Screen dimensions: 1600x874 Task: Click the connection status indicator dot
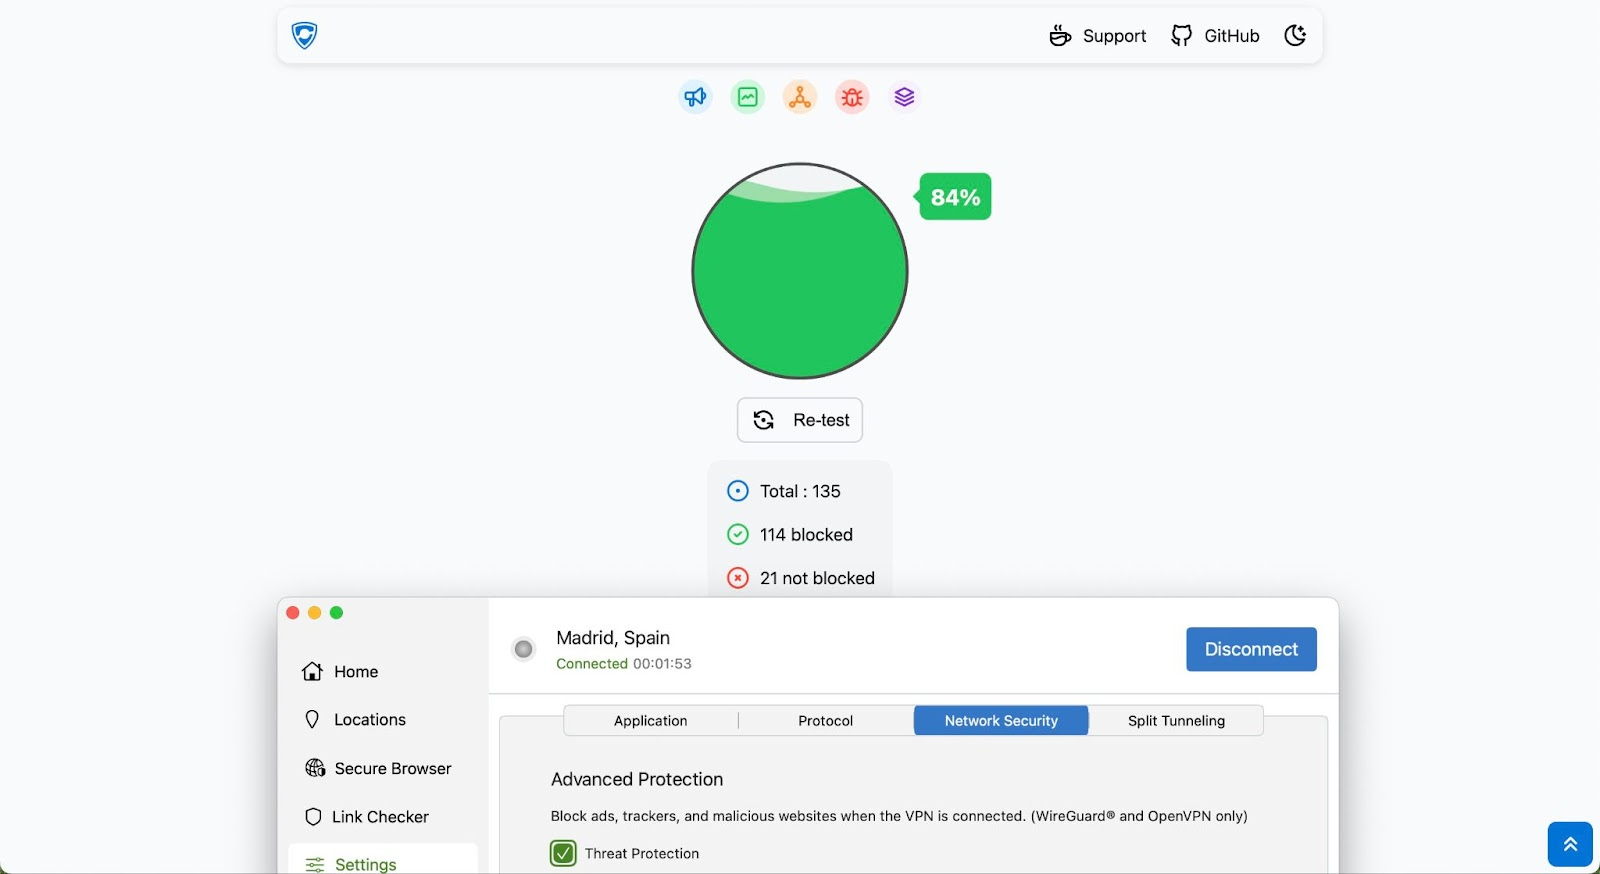click(523, 649)
